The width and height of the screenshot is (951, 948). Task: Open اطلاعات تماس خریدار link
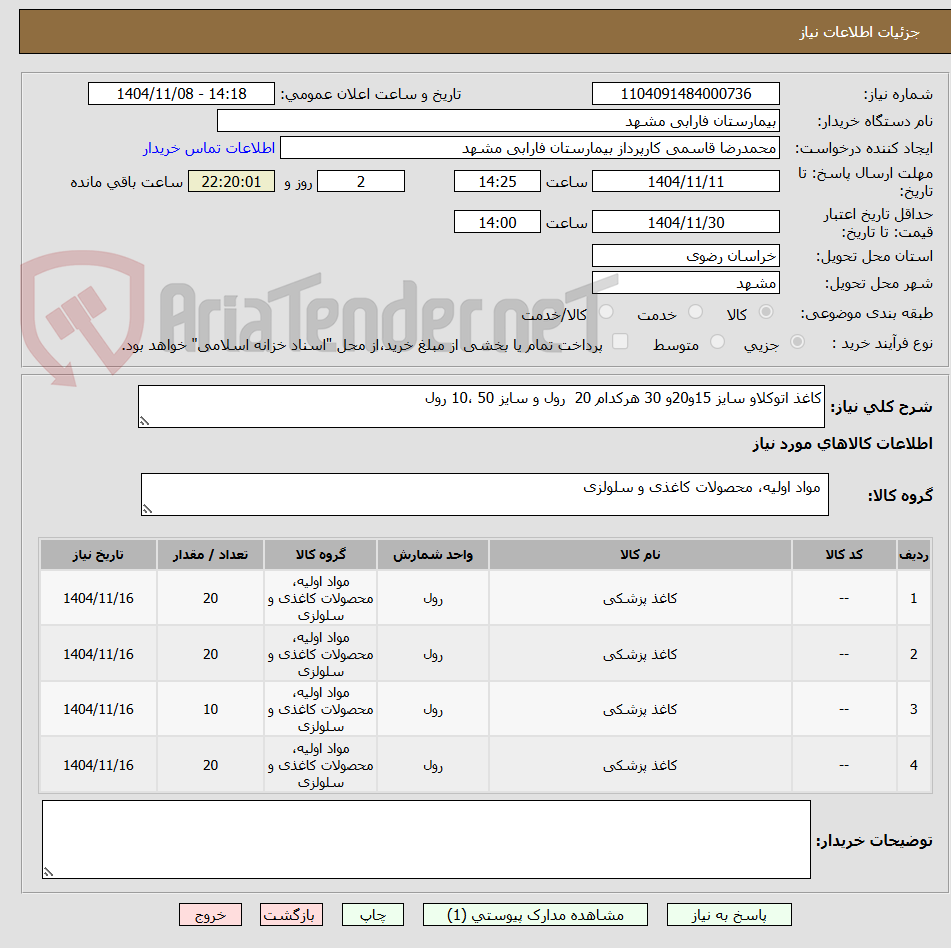209,148
